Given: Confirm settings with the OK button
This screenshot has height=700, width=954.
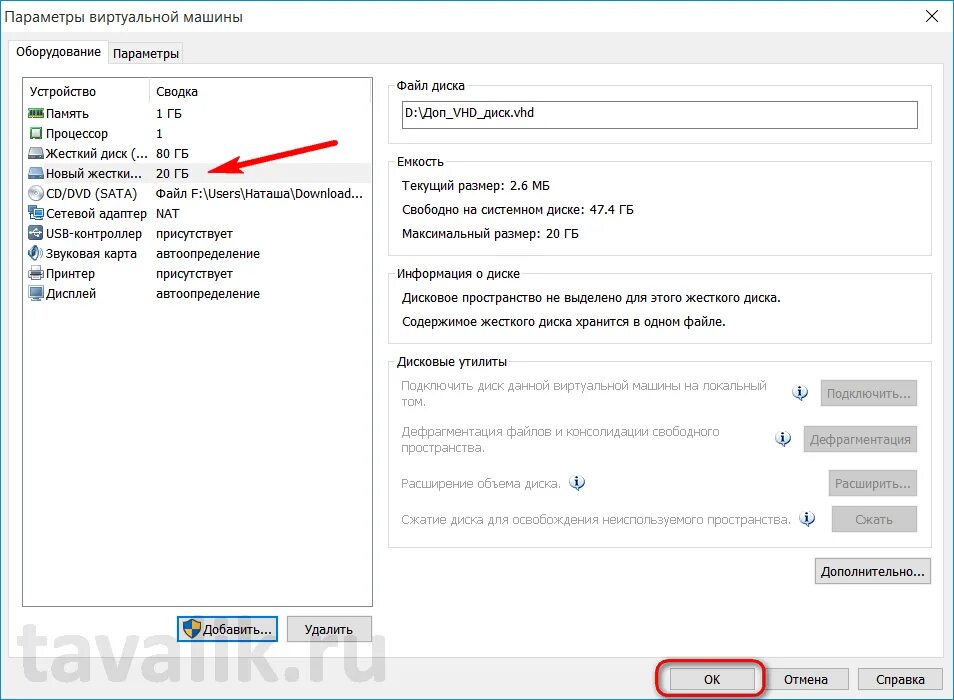Looking at the screenshot, I should pyautogui.click(x=711, y=679).
